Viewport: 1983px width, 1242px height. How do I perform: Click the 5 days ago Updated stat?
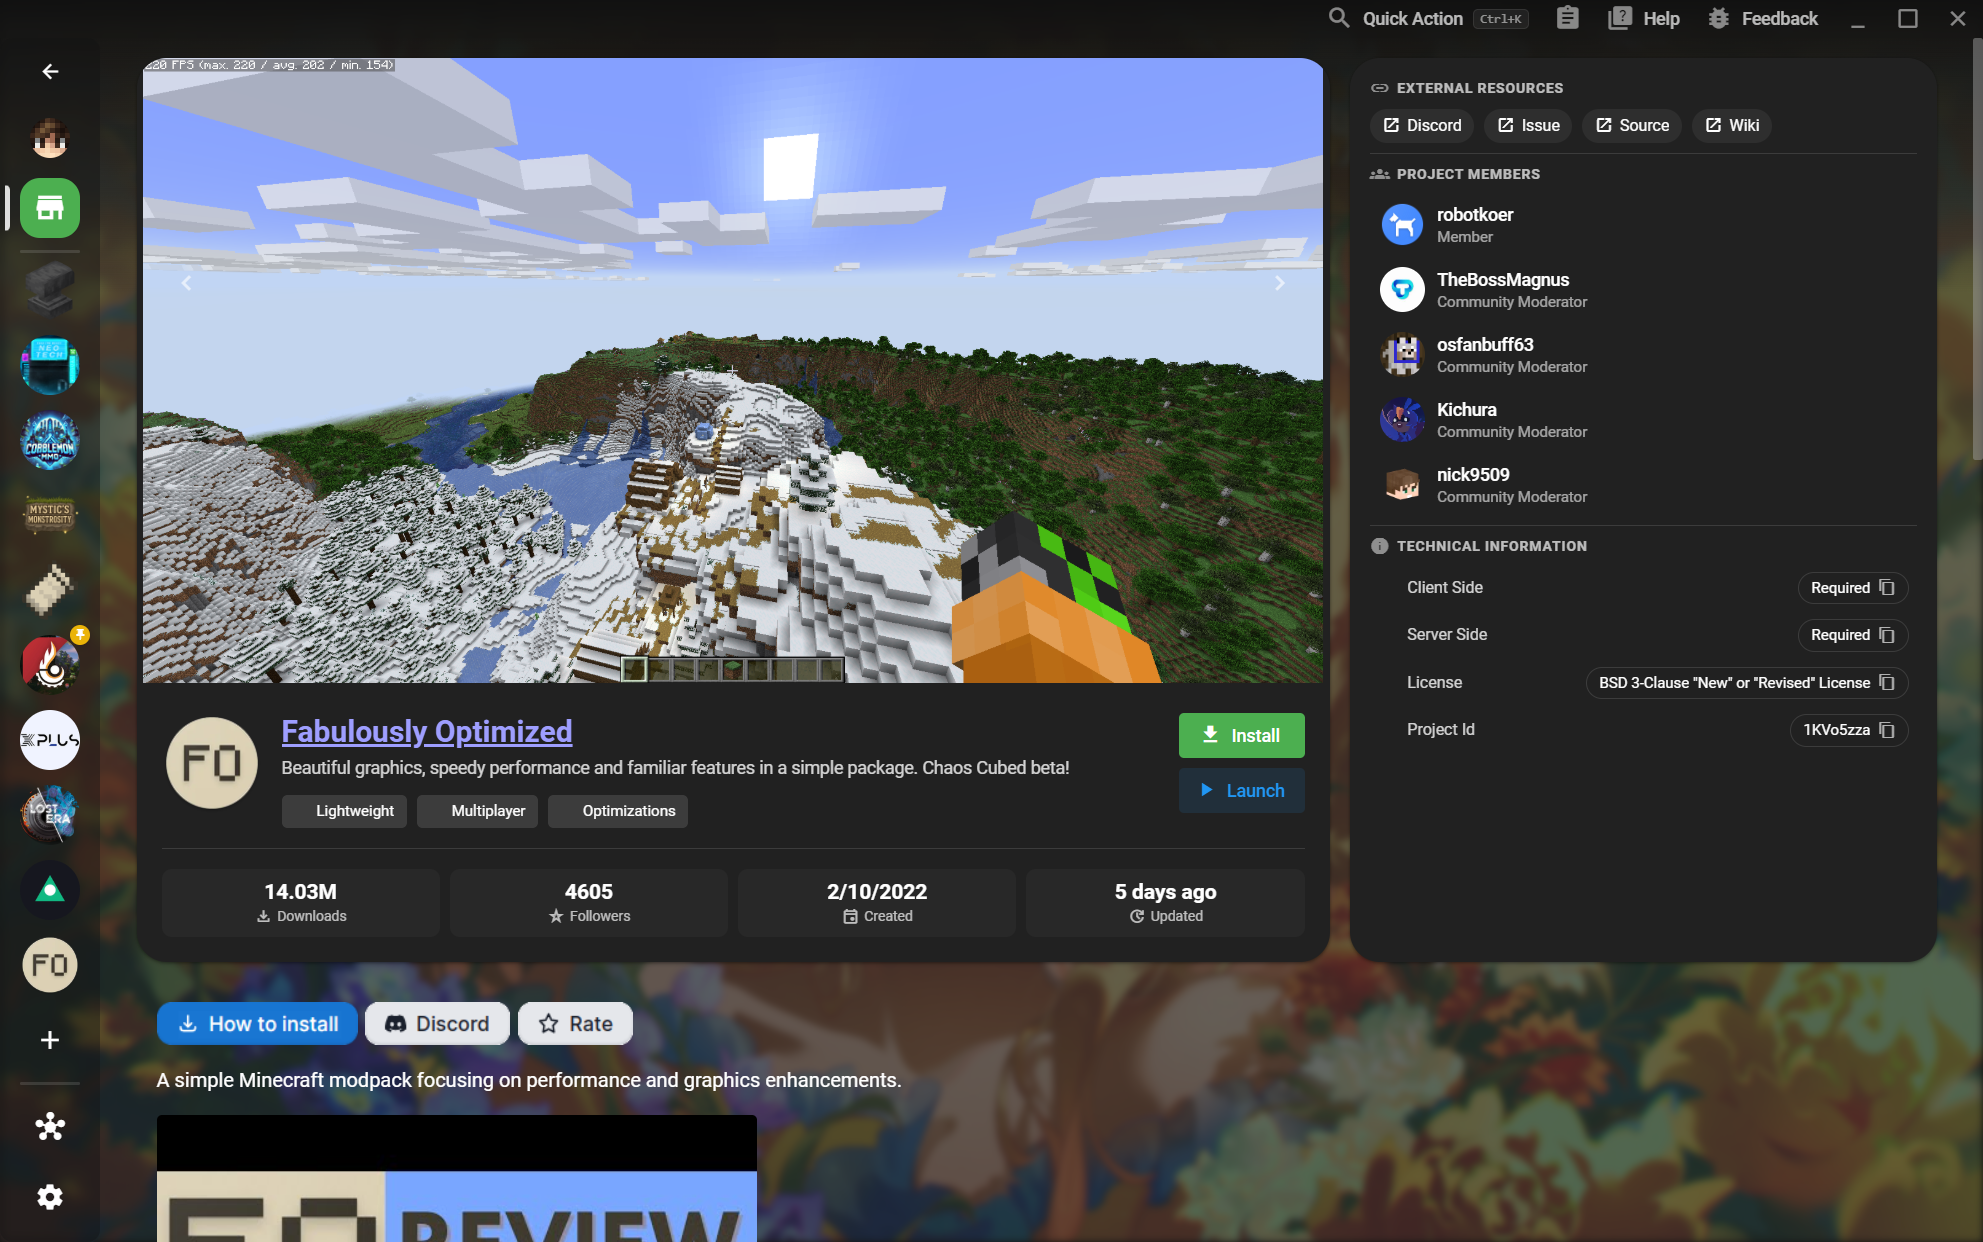coord(1165,902)
